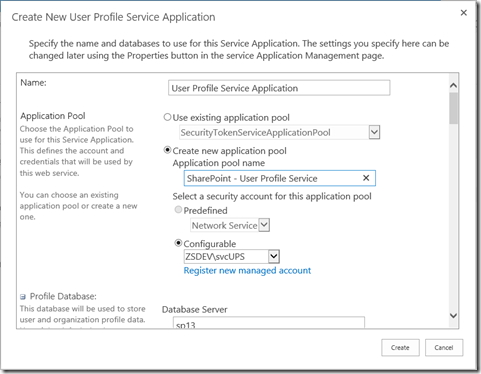Click the 'Application pool name' label
Screen dimensions: 481x374
[219, 163]
